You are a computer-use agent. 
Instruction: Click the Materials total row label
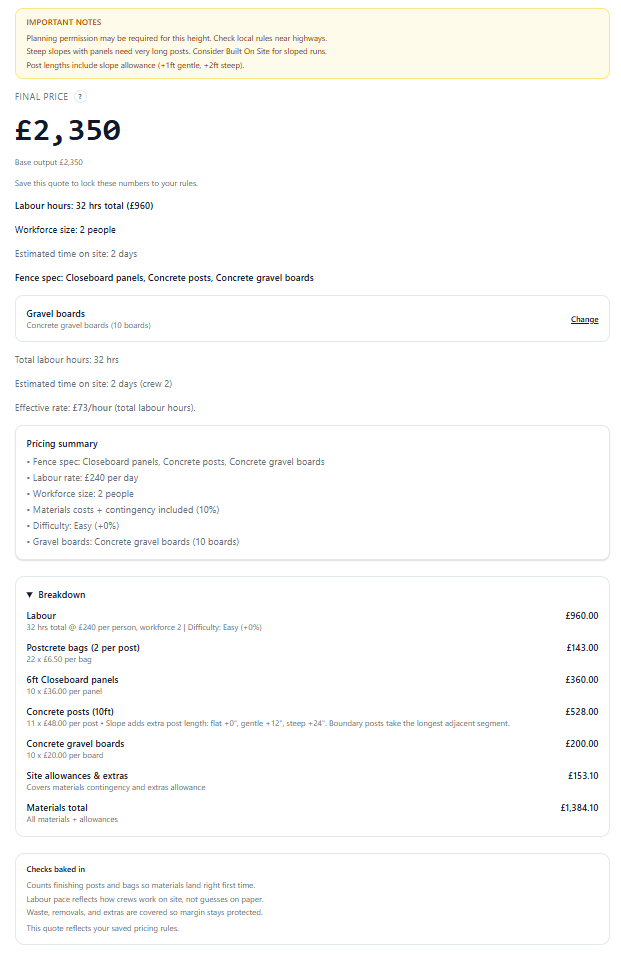[x=57, y=808]
